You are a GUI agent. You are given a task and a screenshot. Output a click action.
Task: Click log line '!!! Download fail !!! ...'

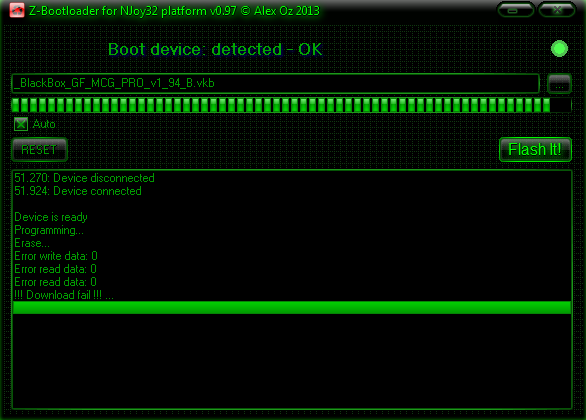click(x=64, y=295)
